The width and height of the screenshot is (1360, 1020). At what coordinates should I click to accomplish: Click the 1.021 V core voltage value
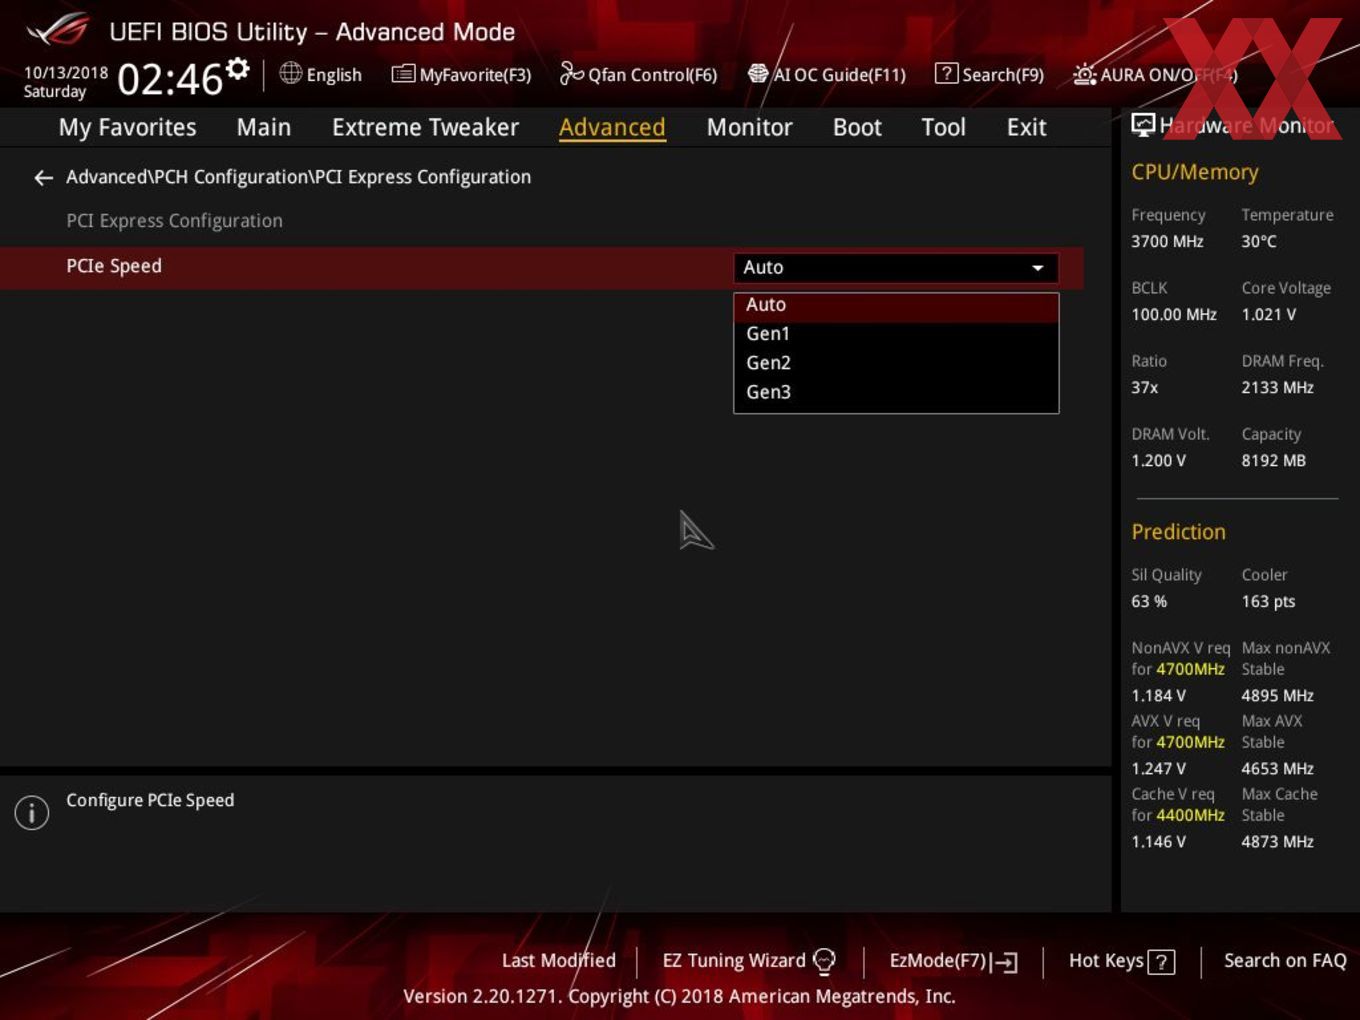point(1268,314)
